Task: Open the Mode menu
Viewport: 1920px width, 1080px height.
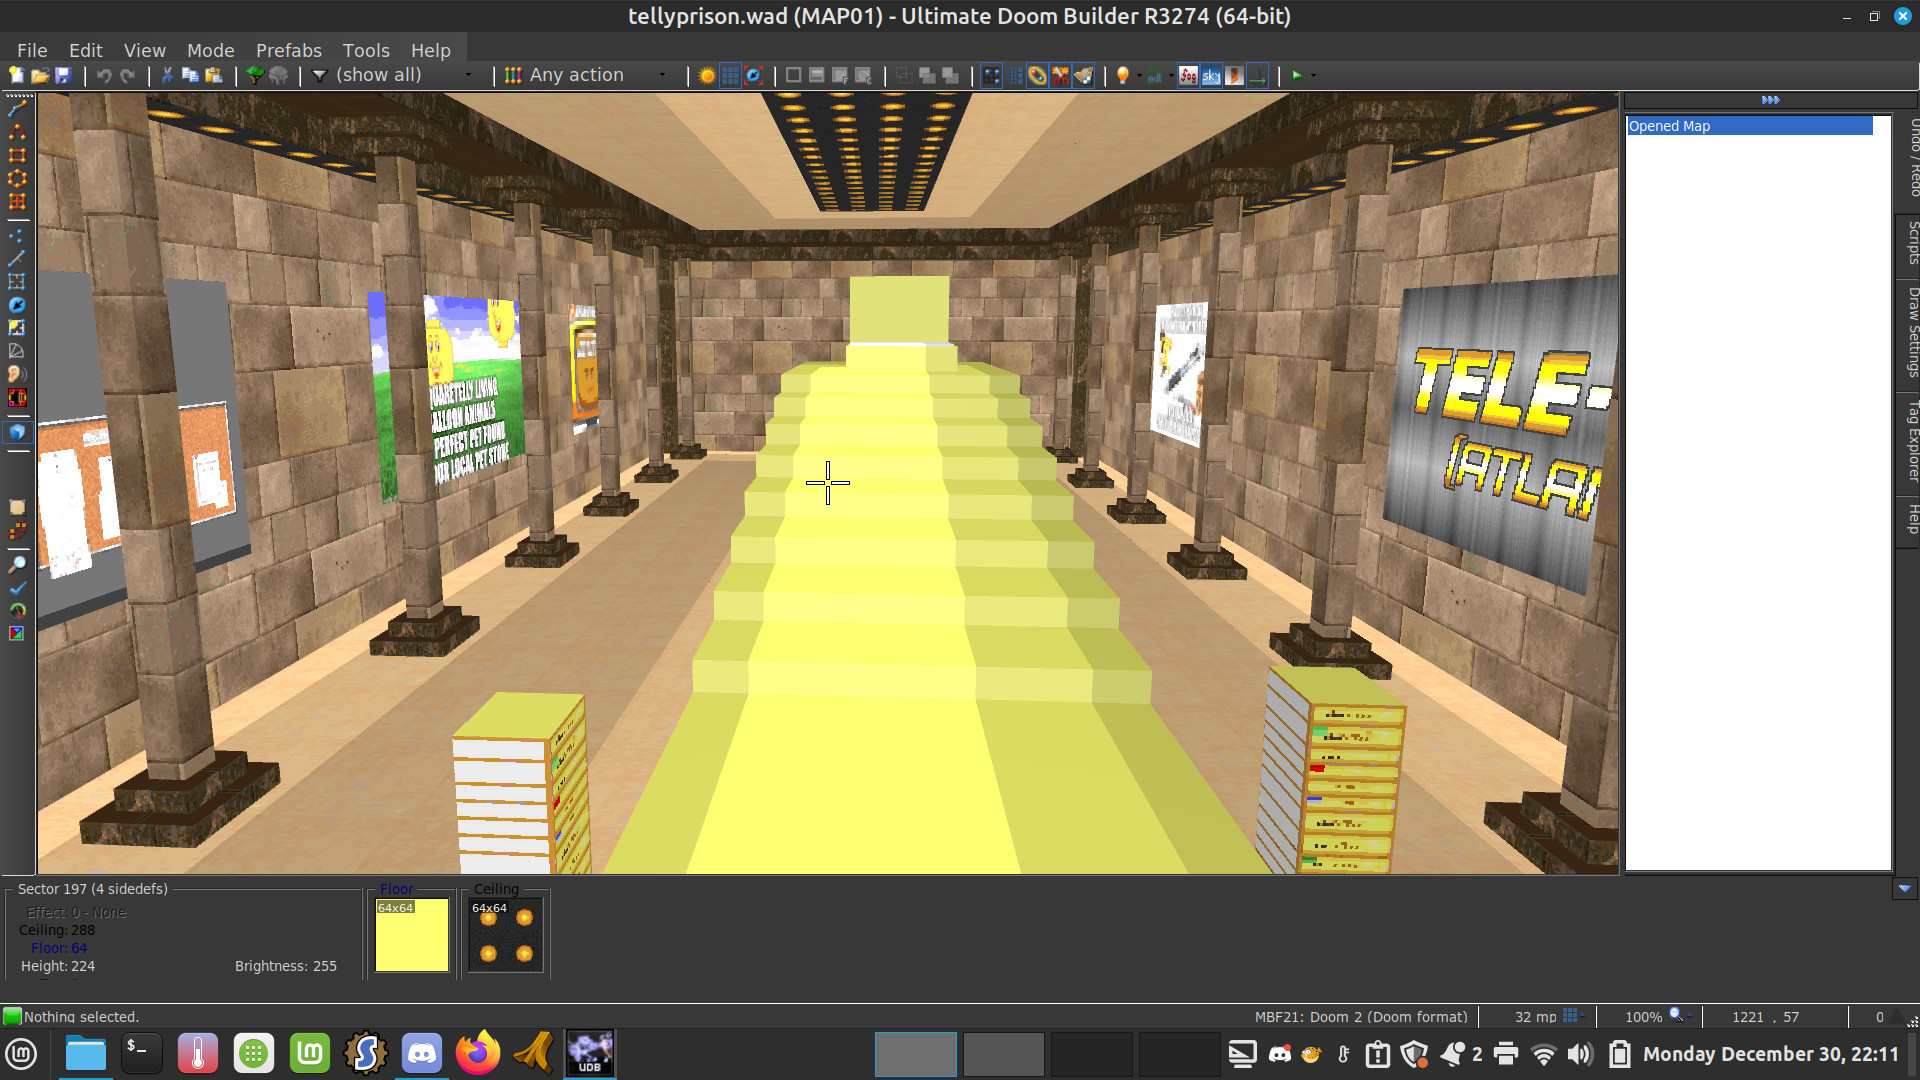Action: (x=211, y=50)
